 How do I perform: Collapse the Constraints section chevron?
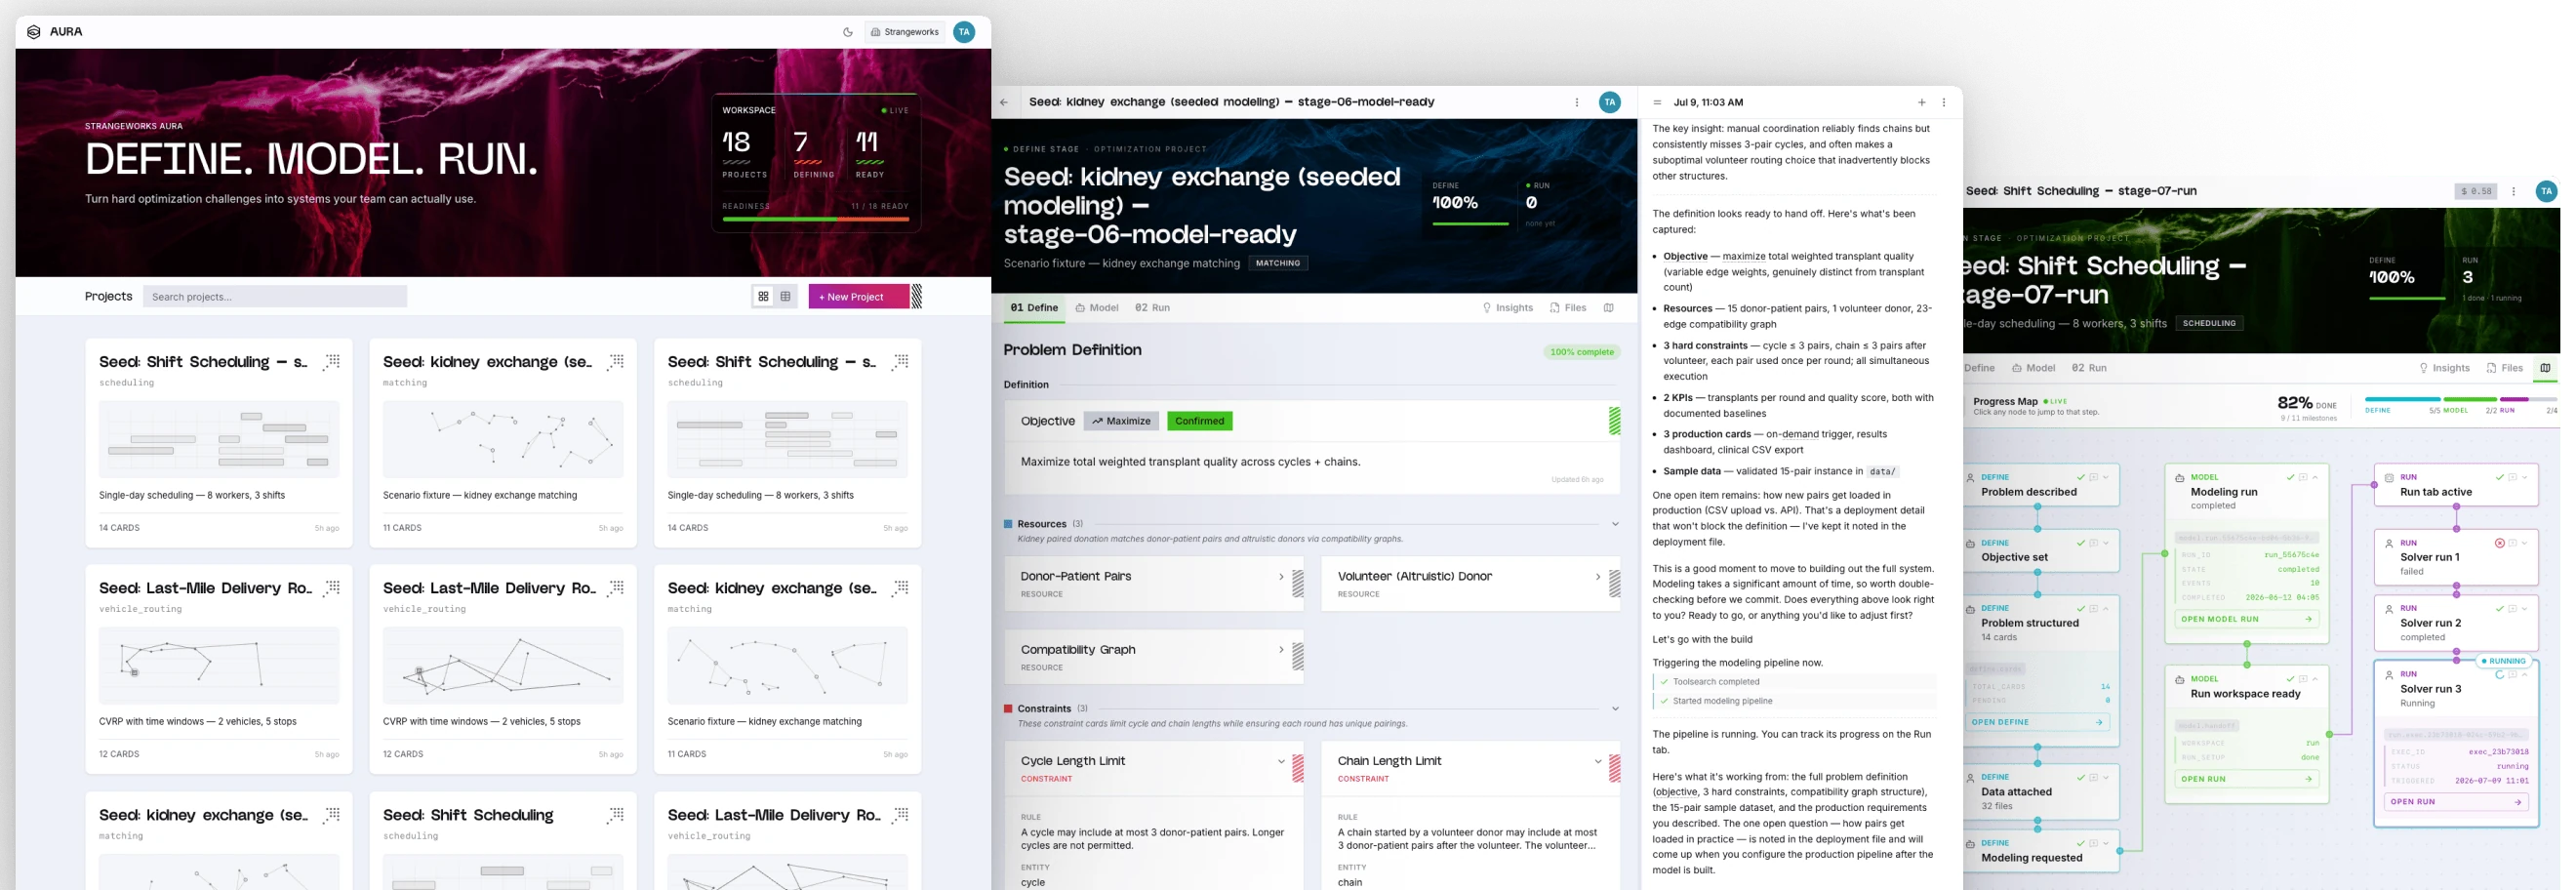pyautogui.click(x=1615, y=709)
